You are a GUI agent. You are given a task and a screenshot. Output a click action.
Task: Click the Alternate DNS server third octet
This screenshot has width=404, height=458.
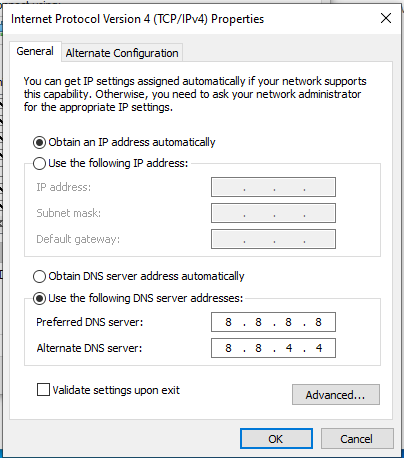pyautogui.click(x=289, y=348)
